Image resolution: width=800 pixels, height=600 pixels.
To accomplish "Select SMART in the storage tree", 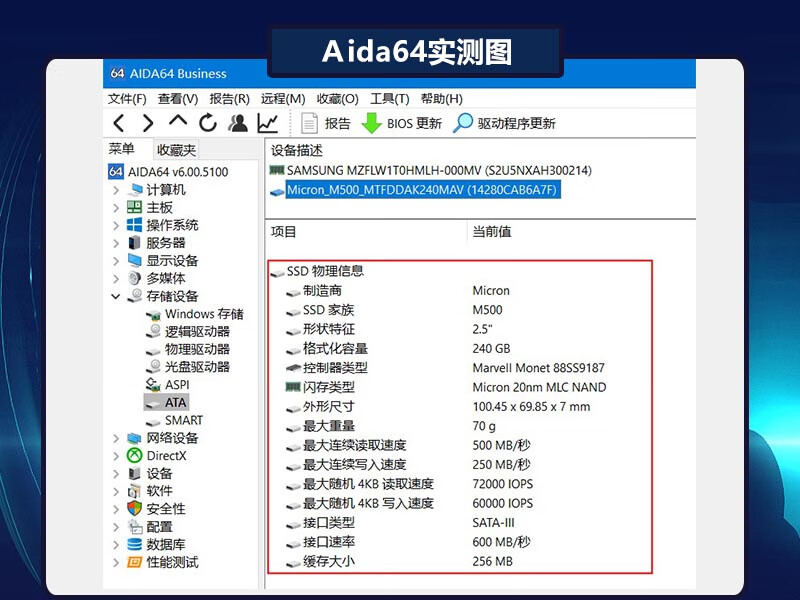I will [x=183, y=421].
